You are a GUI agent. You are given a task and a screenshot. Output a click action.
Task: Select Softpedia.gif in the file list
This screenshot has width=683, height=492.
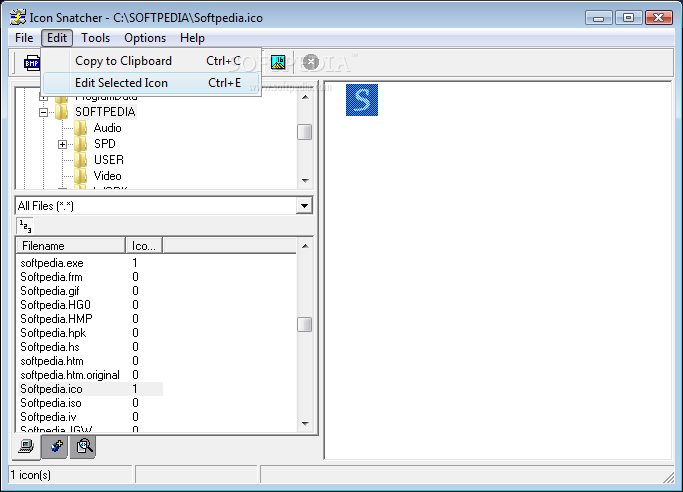[x=50, y=291]
